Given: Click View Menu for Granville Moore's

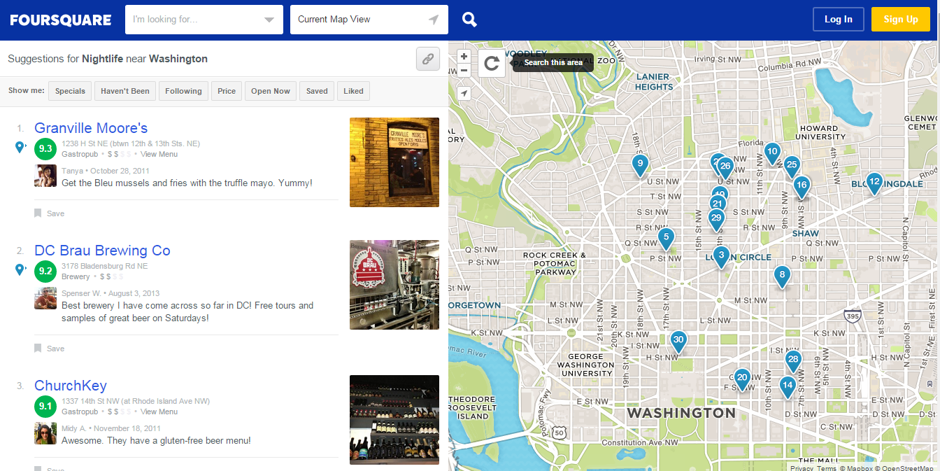Looking at the screenshot, I should (x=159, y=155).
